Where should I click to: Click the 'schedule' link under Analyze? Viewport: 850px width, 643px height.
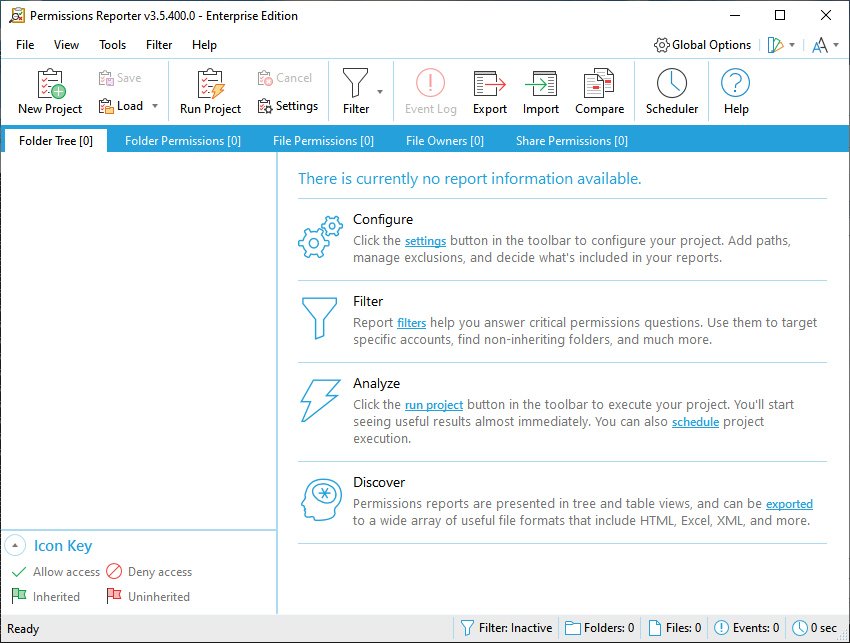(693, 422)
